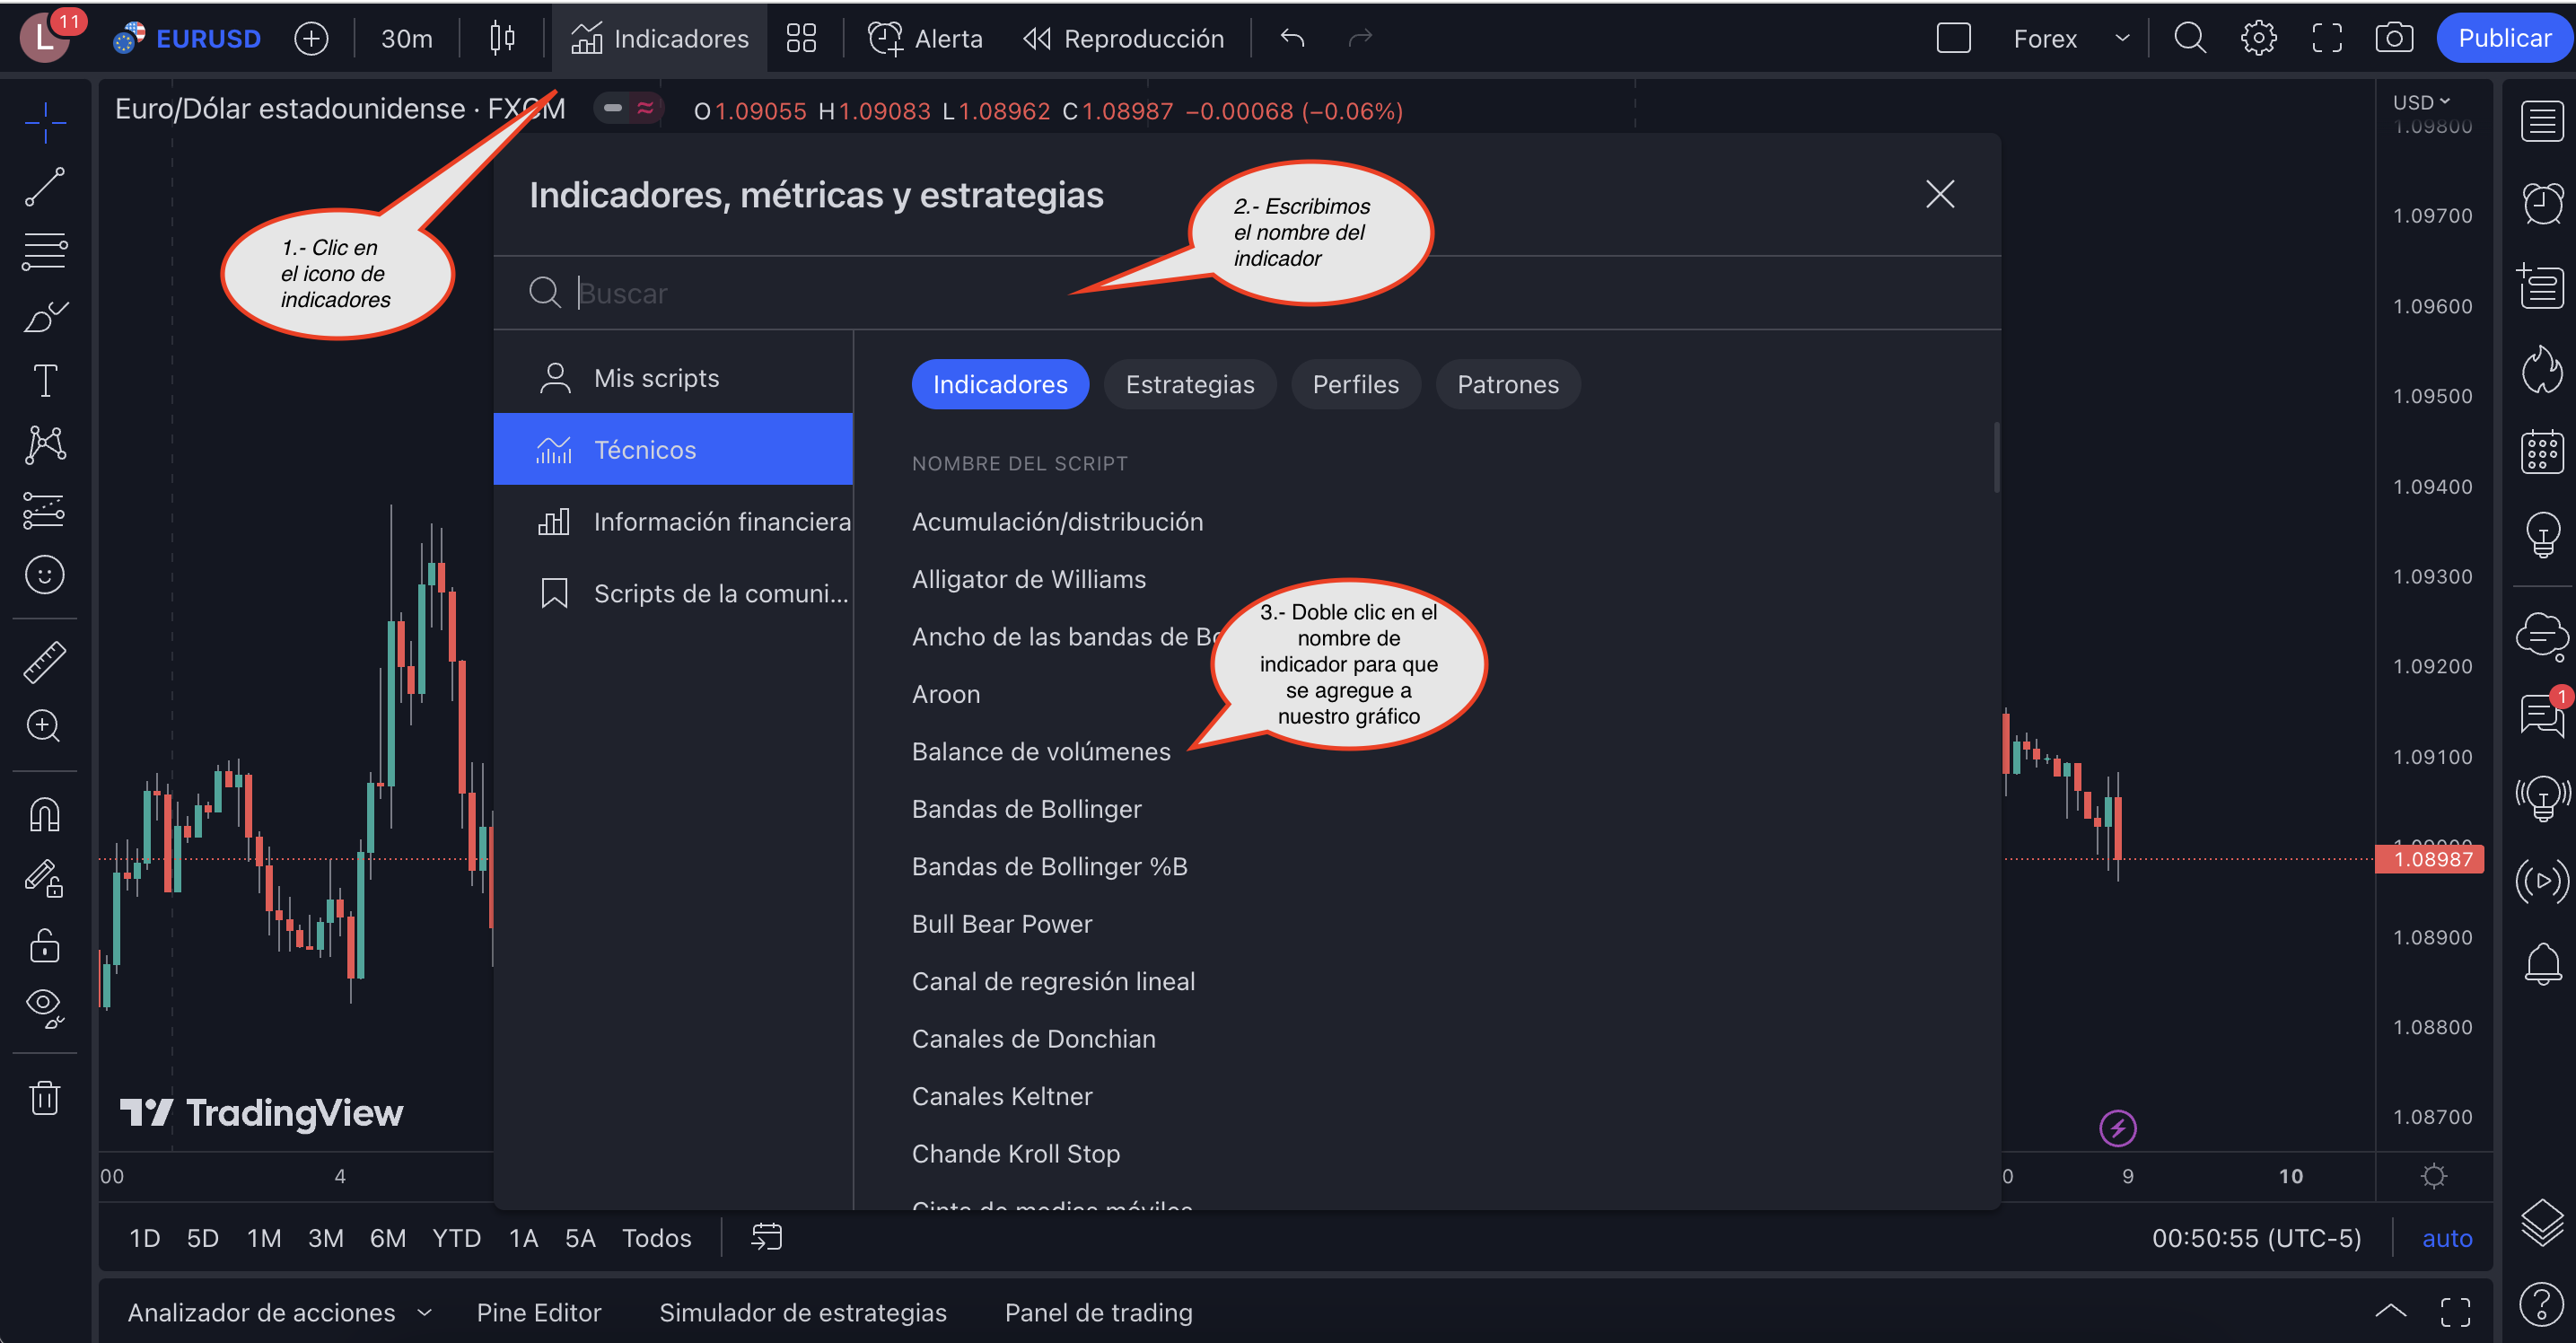This screenshot has height=1343, width=2576.
Task: Expand the Forex layout dropdown
Action: 2121,38
